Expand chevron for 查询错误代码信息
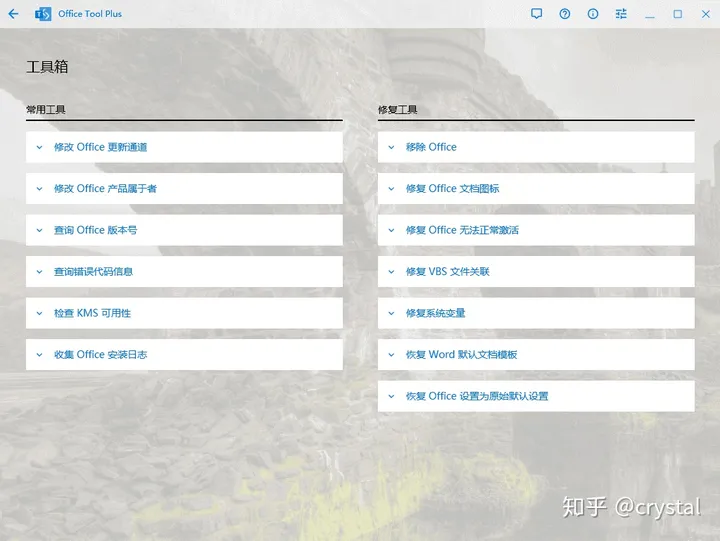This screenshot has width=720, height=541. (x=39, y=272)
